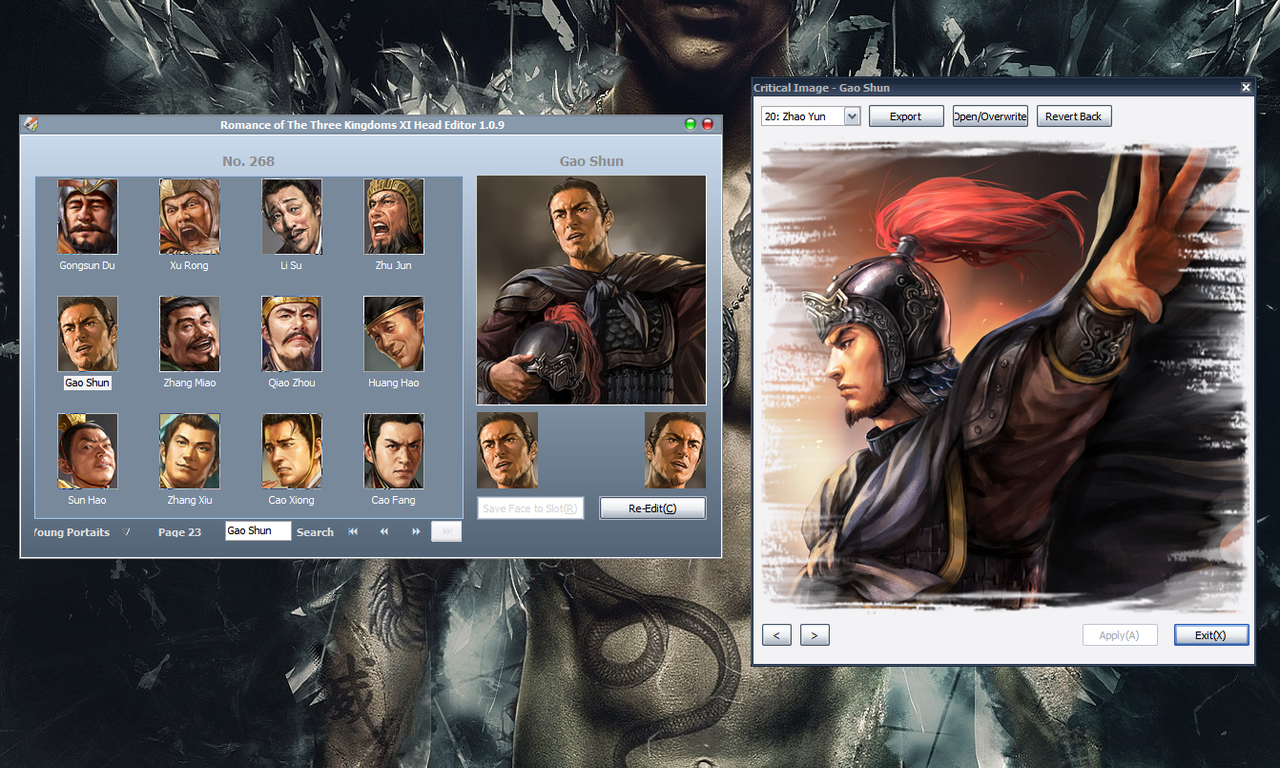1280x768 pixels.
Task: Open the 20: Zhao Yun combo box
Action: click(811, 116)
